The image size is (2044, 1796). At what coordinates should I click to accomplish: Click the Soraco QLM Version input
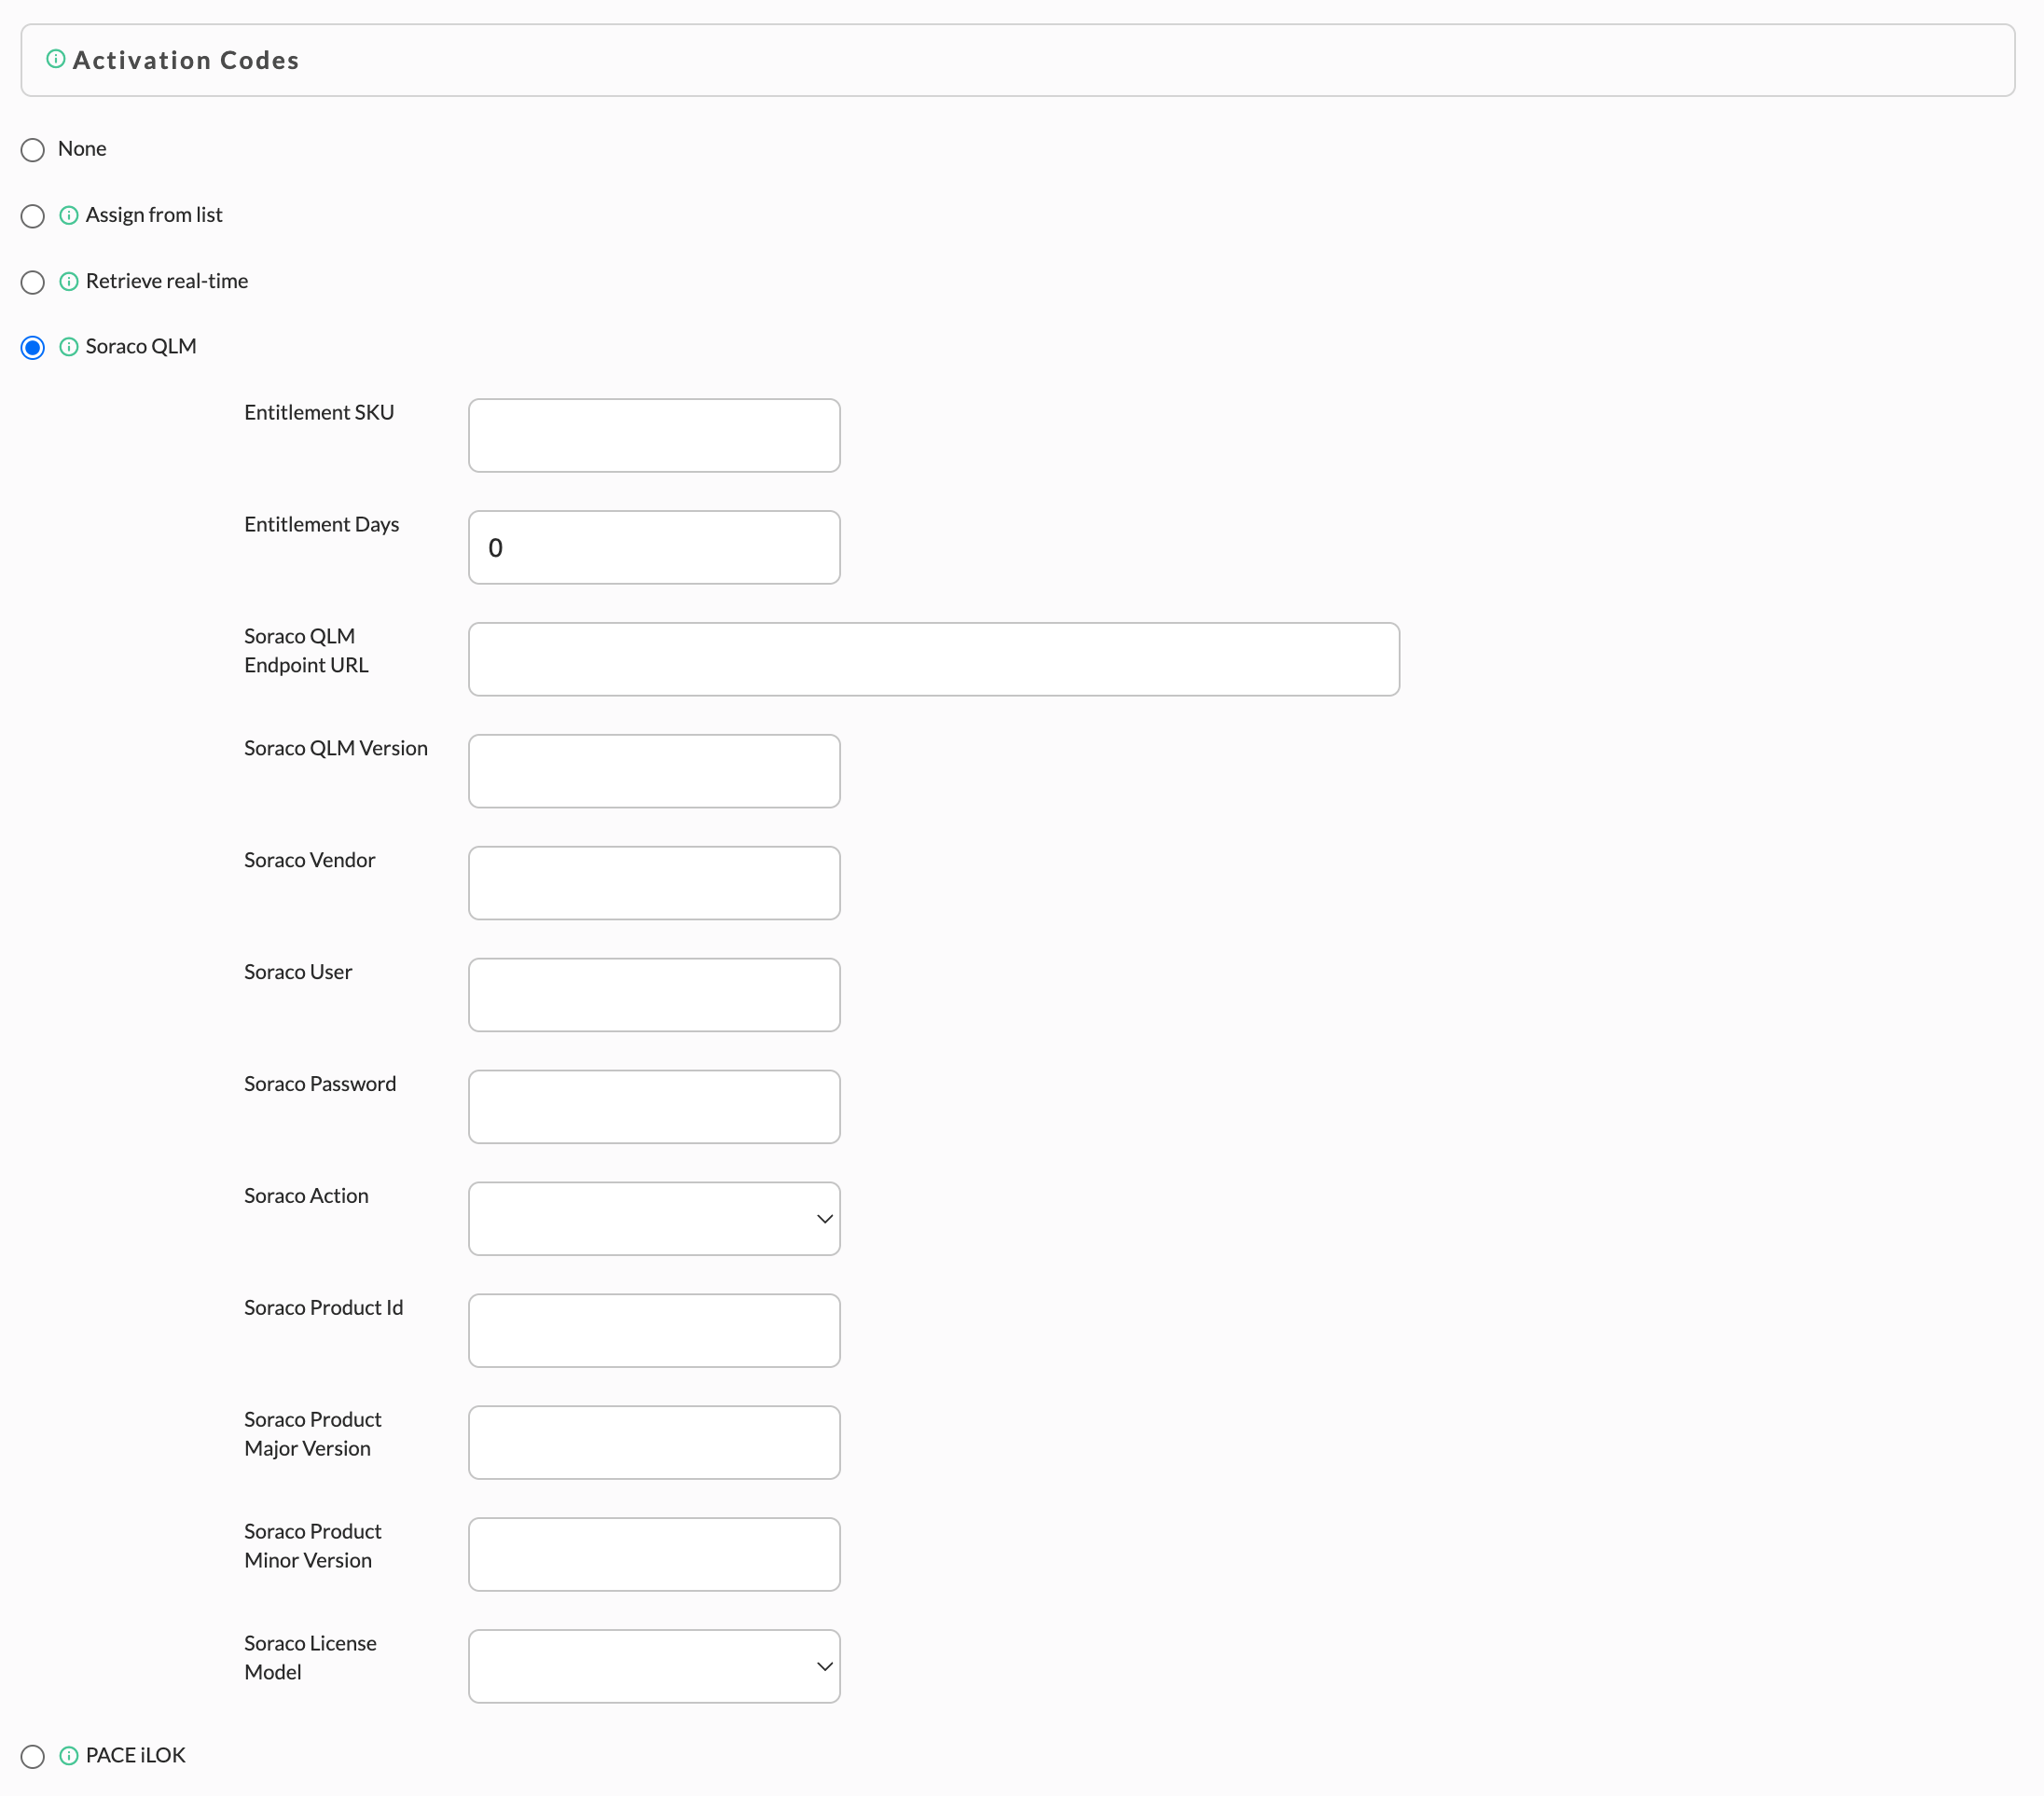pos(654,771)
